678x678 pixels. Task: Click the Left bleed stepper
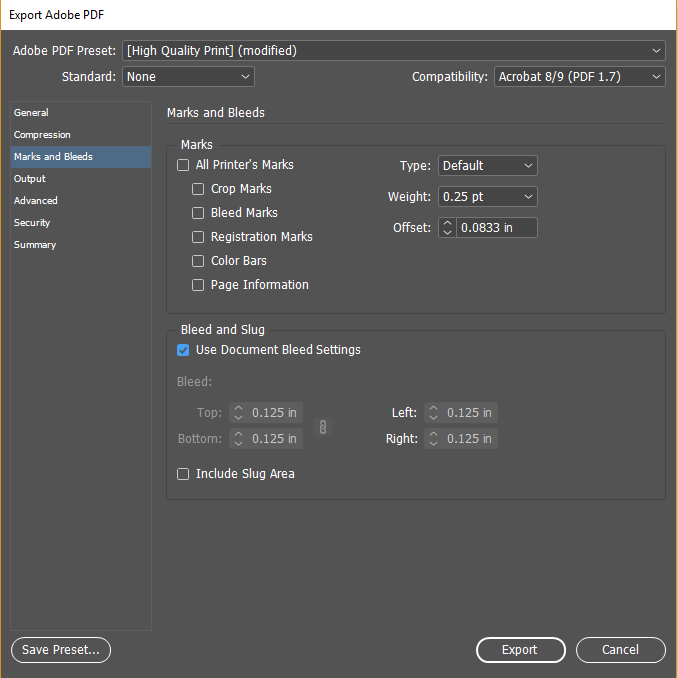[433, 413]
